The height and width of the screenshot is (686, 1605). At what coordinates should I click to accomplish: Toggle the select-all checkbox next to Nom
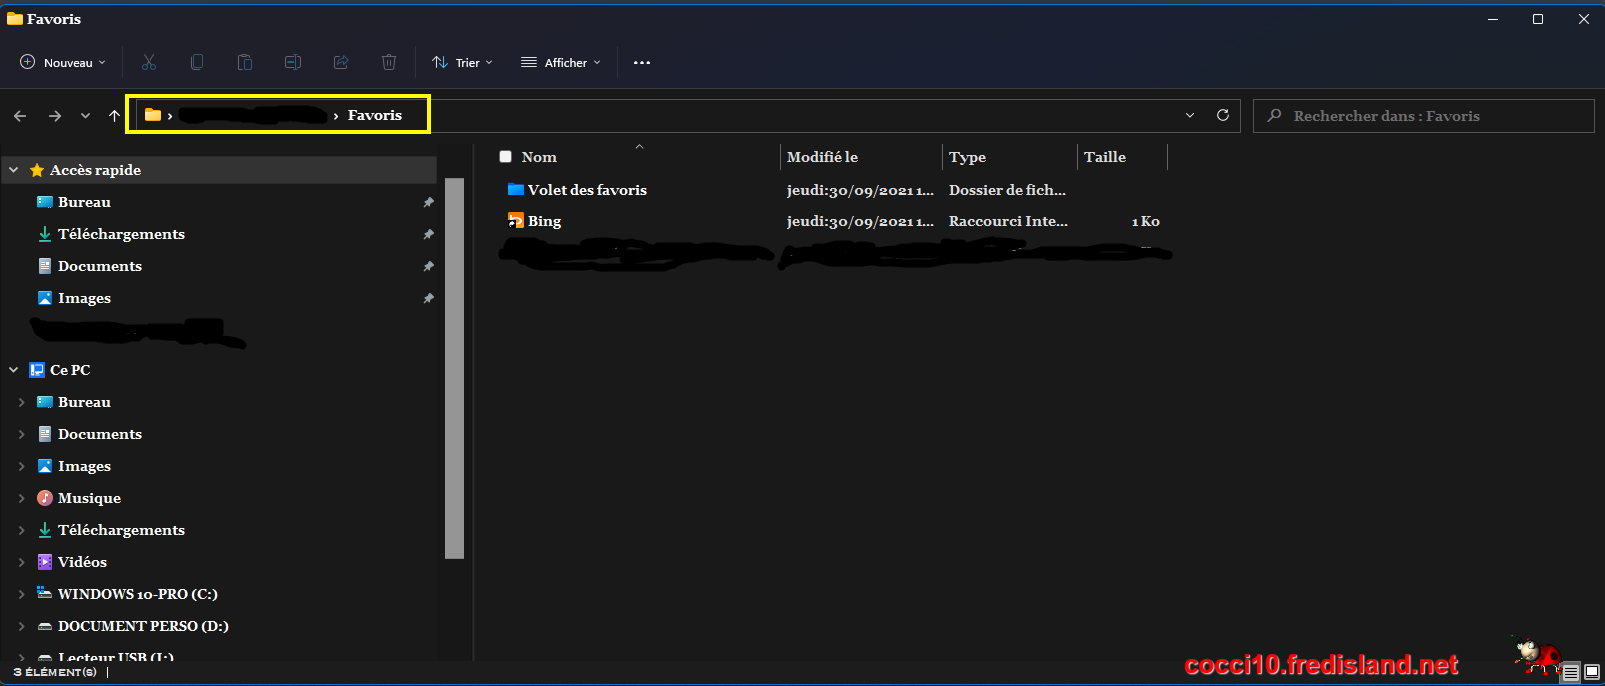point(506,157)
